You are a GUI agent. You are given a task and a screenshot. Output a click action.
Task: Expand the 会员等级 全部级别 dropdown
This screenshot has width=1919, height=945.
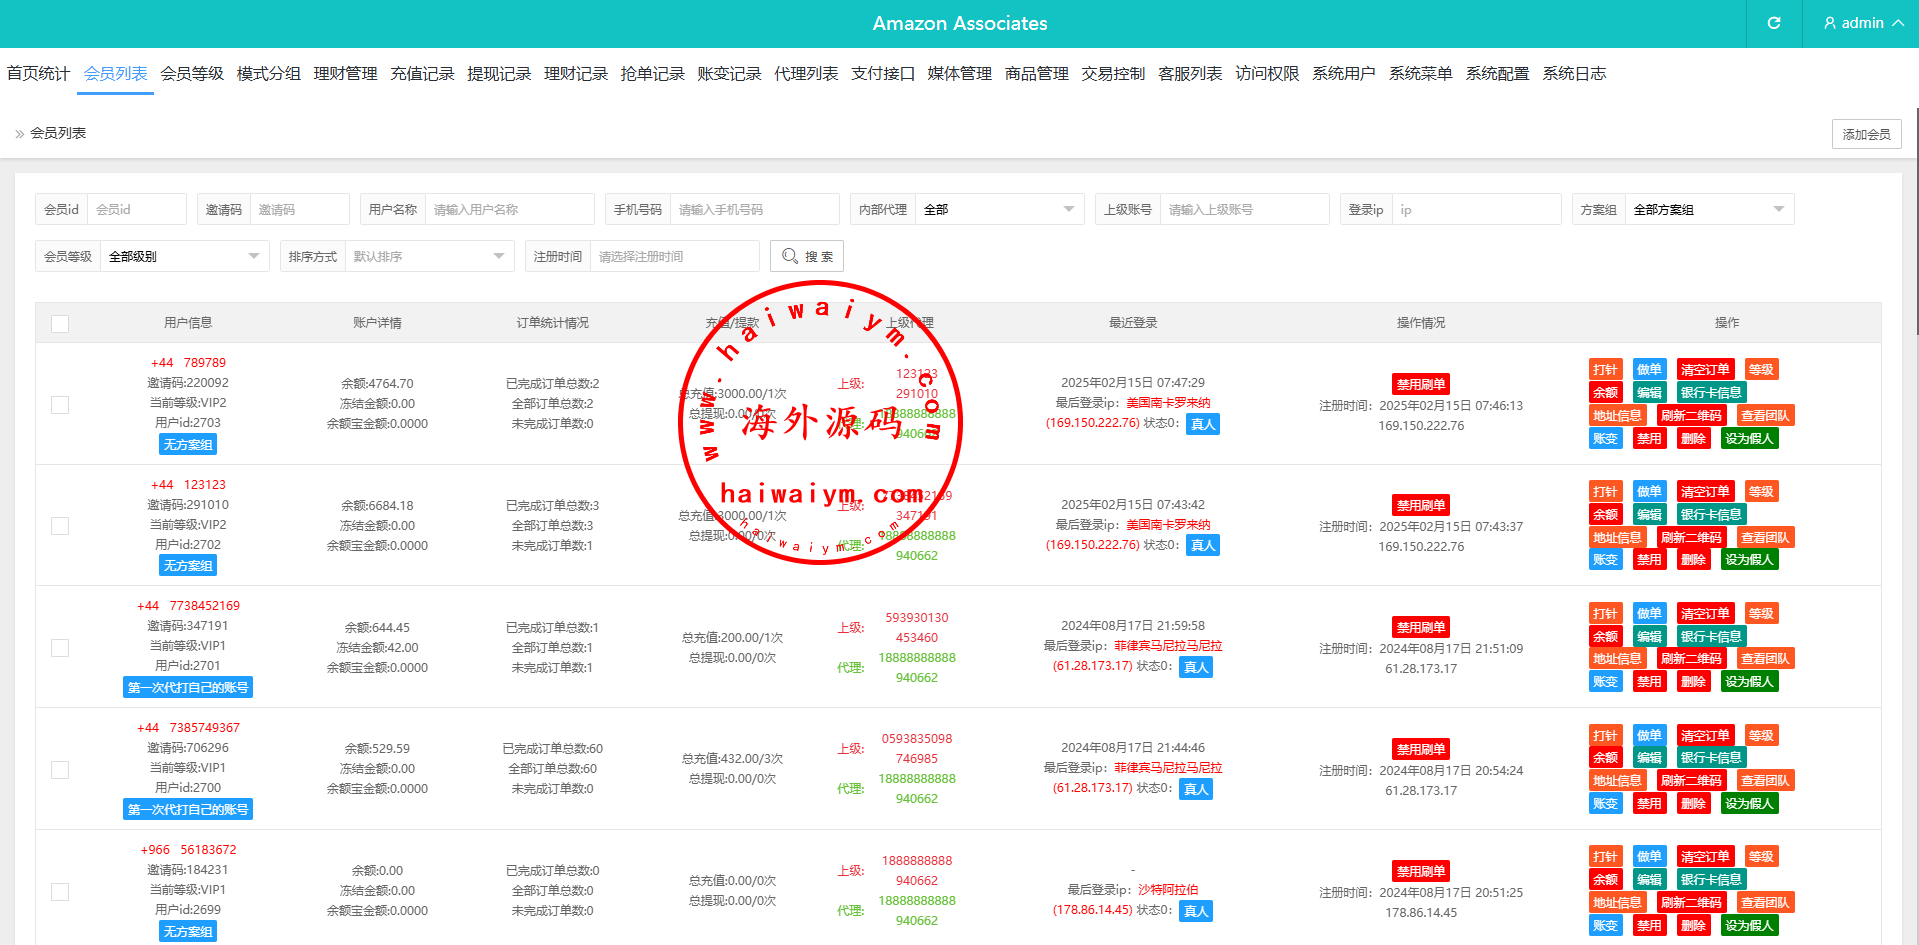[184, 256]
